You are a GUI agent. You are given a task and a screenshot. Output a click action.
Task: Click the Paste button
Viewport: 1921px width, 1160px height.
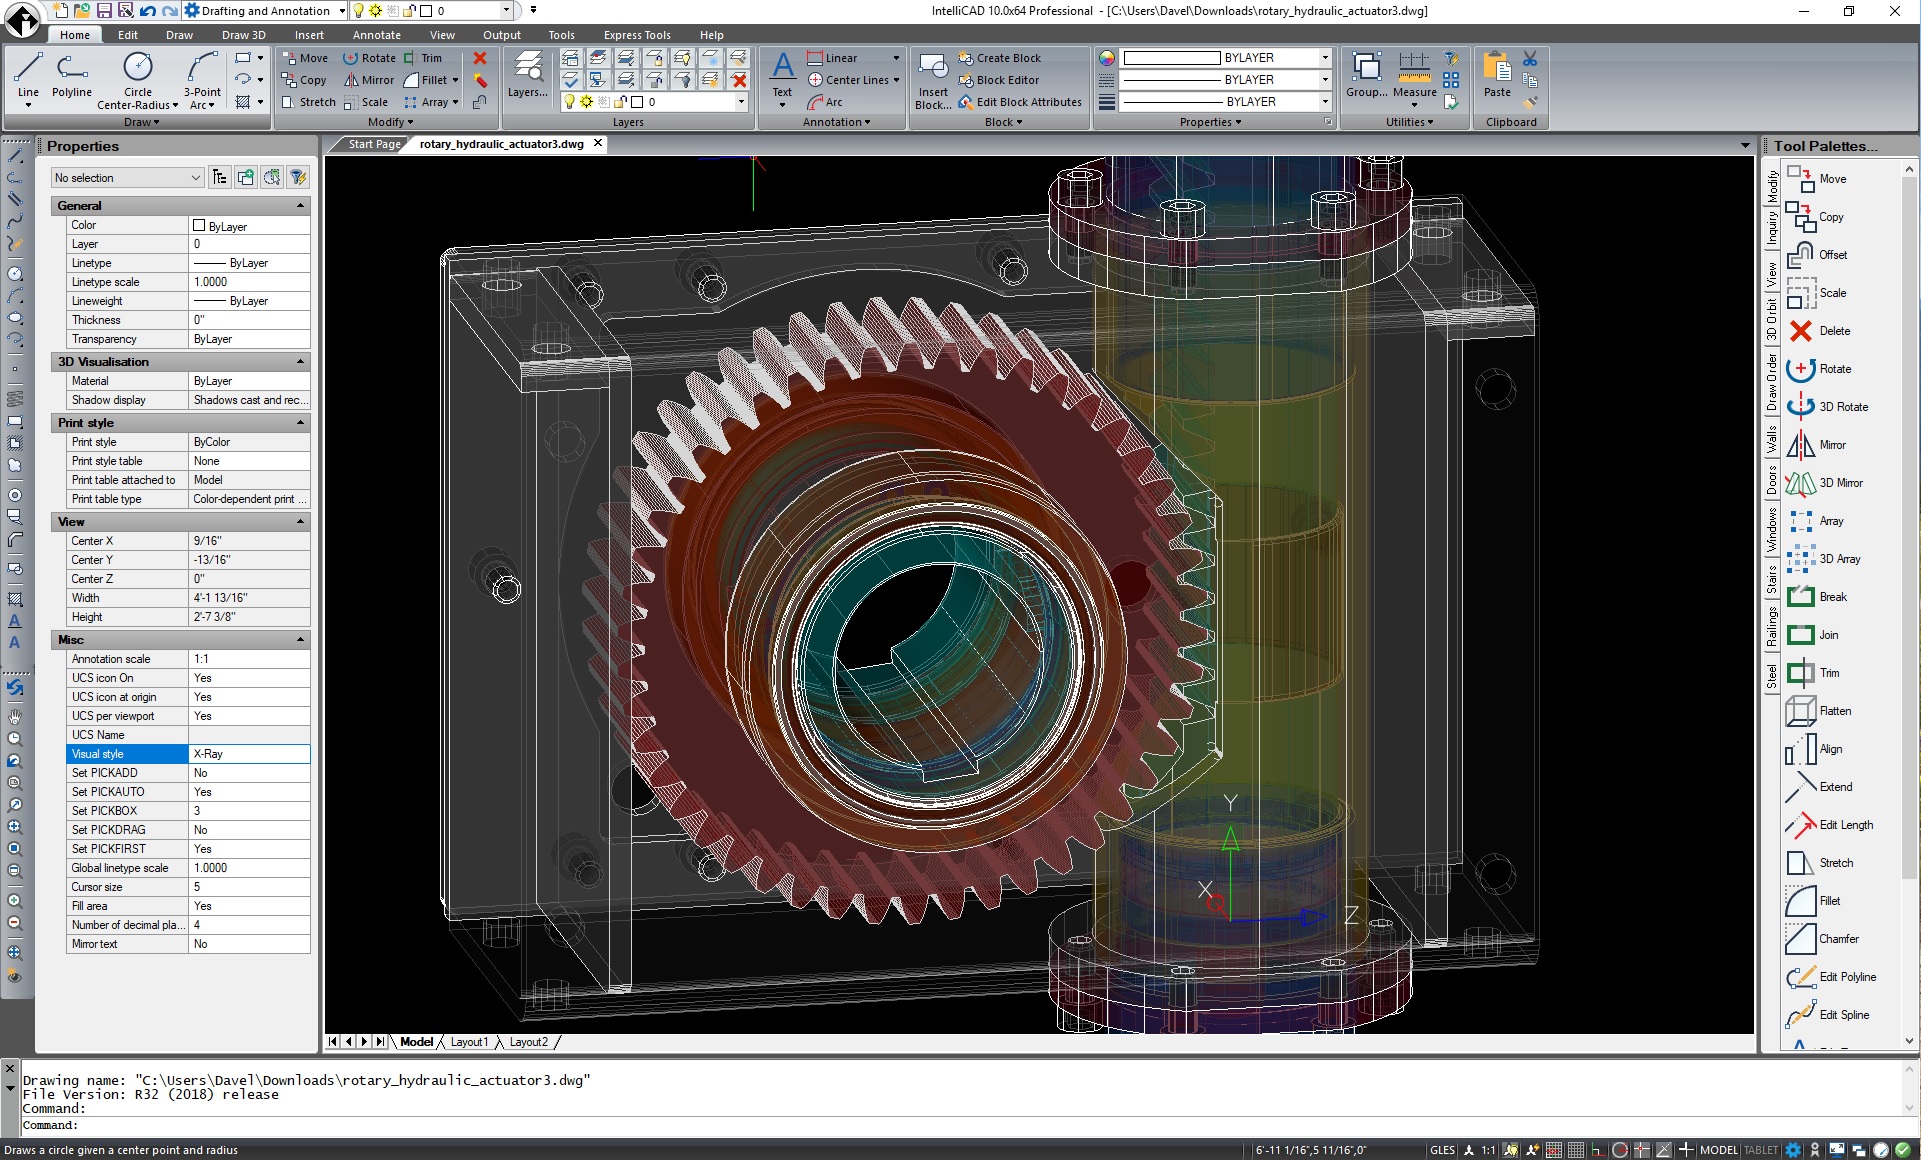(x=1497, y=77)
